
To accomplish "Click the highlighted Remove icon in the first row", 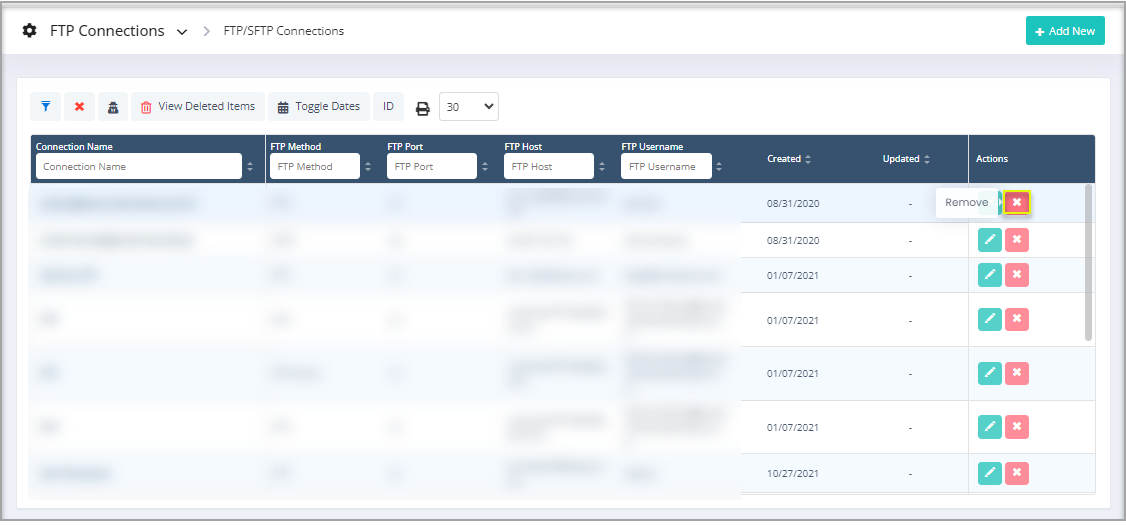I will click(x=1017, y=202).
